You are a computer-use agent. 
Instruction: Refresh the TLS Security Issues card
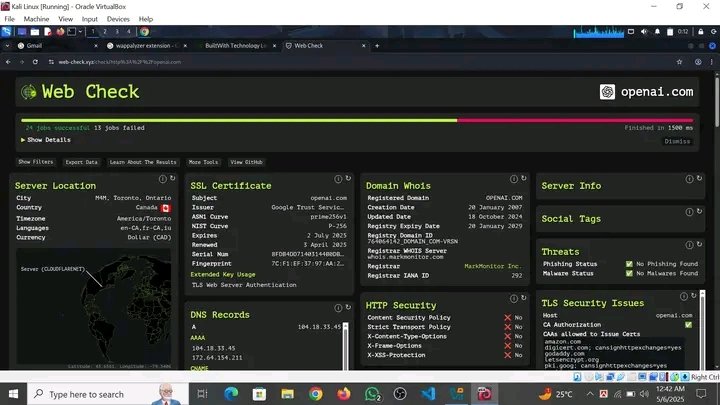tap(694, 296)
